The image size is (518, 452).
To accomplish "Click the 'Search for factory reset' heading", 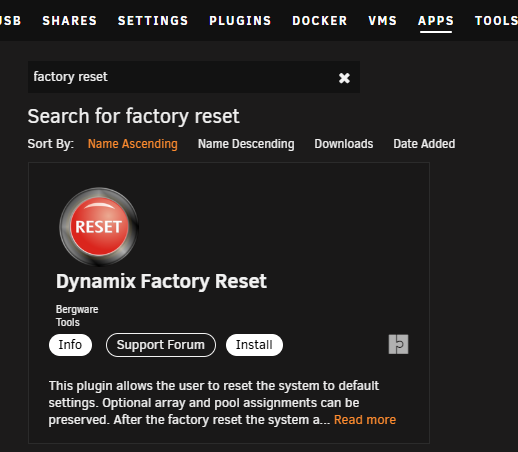I will click(x=133, y=116).
